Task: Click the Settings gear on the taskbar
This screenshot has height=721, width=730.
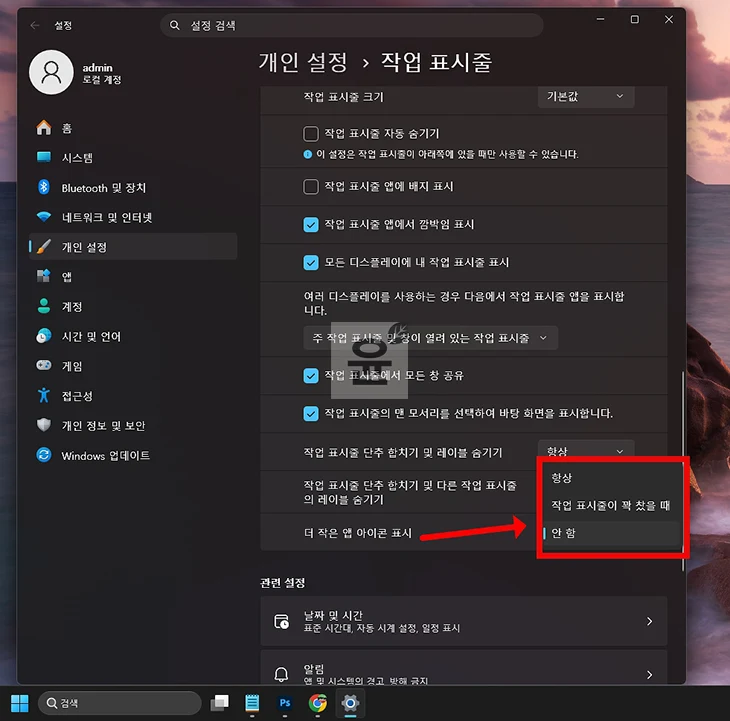Action: [x=350, y=703]
